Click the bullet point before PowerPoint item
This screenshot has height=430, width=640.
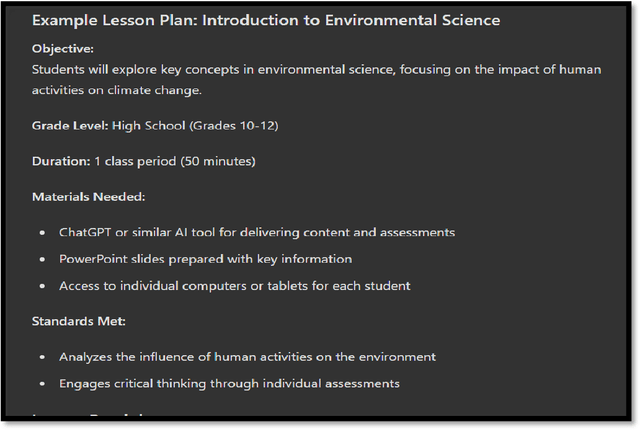tap(42, 259)
